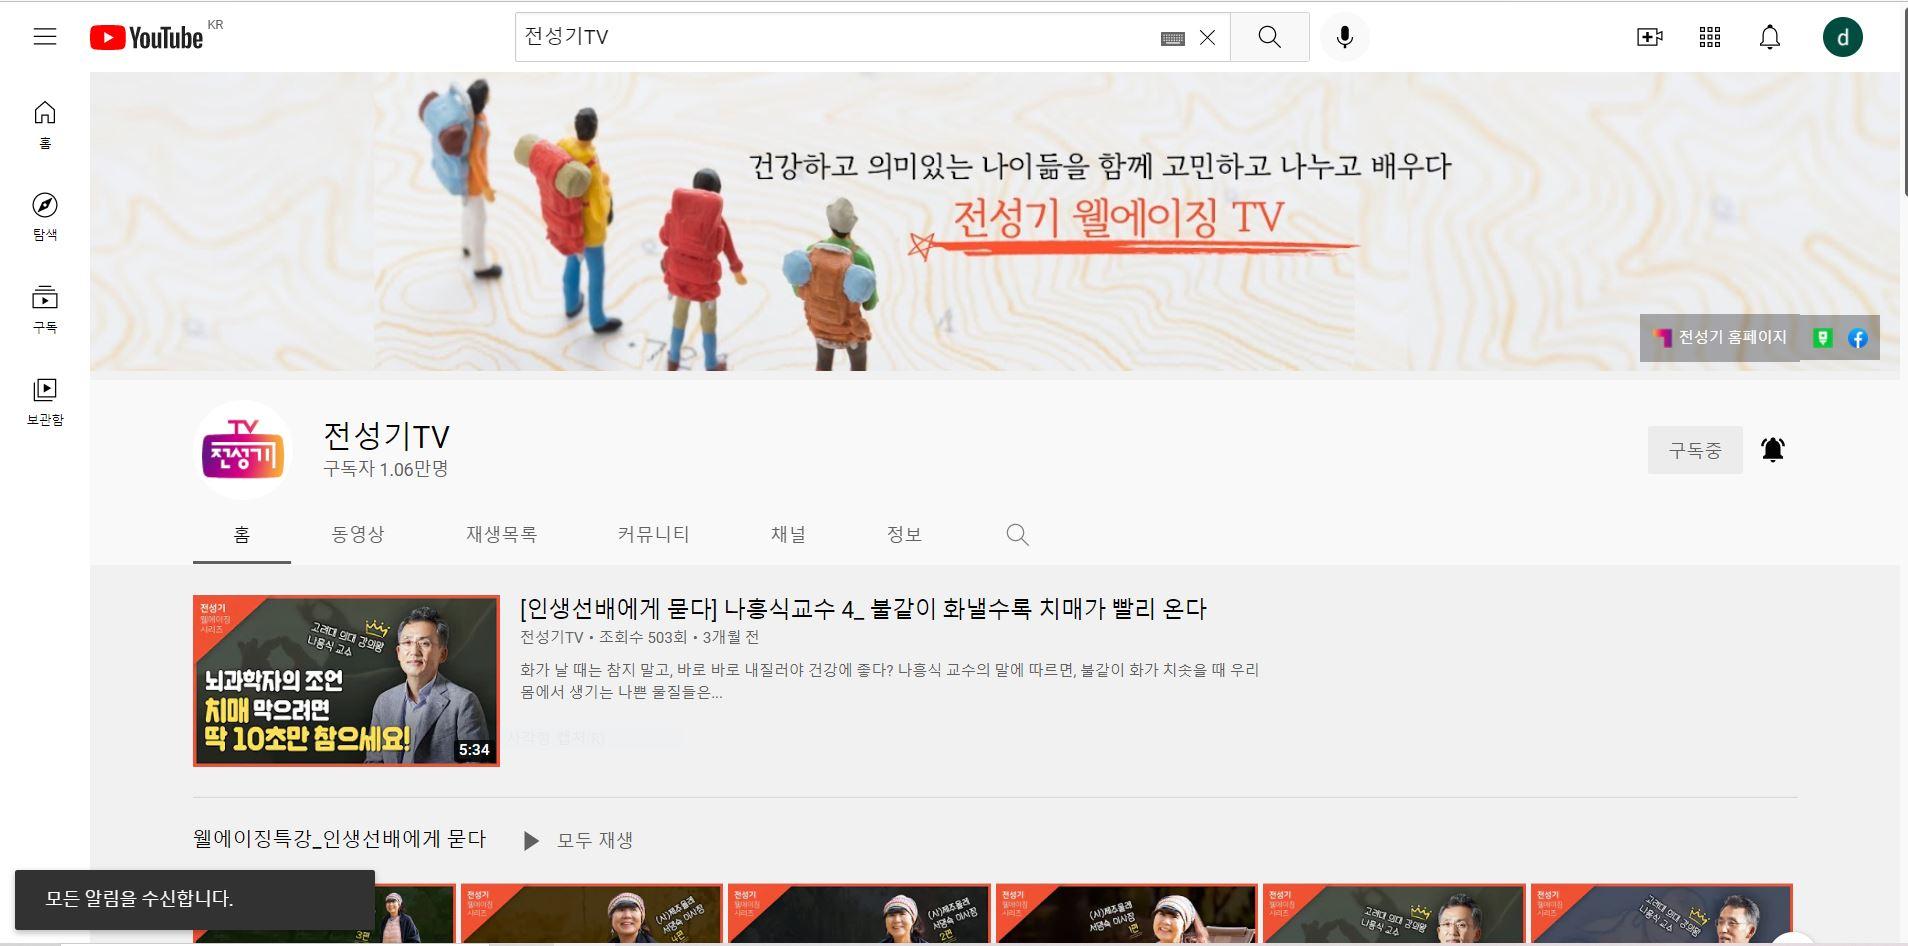Click the 구독중 subscribed button

coord(1695,450)
